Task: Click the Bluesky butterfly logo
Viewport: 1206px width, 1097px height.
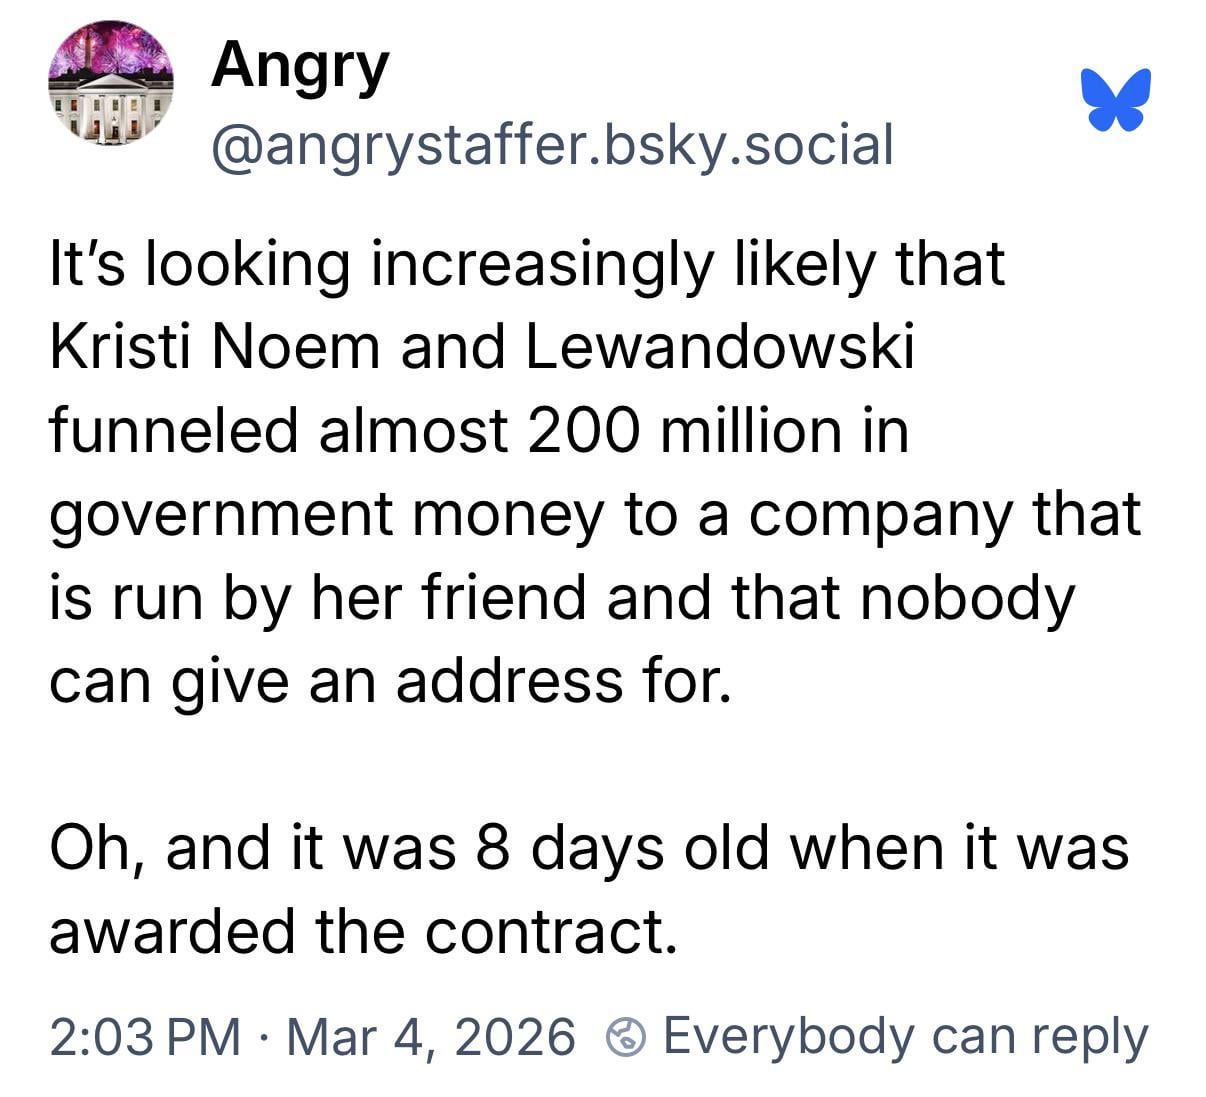Action: pos(1116,99)
